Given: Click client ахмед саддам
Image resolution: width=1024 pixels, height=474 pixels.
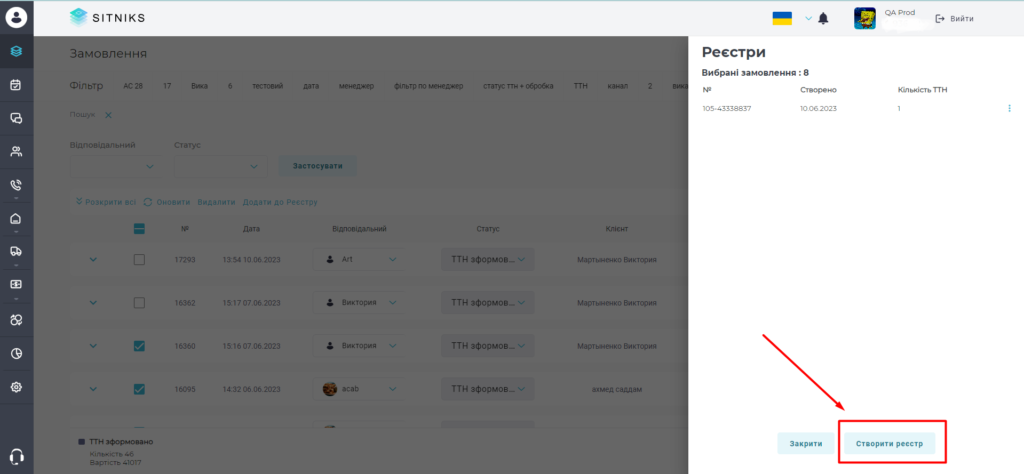Looking at the screenshot, I should [616, 389].
